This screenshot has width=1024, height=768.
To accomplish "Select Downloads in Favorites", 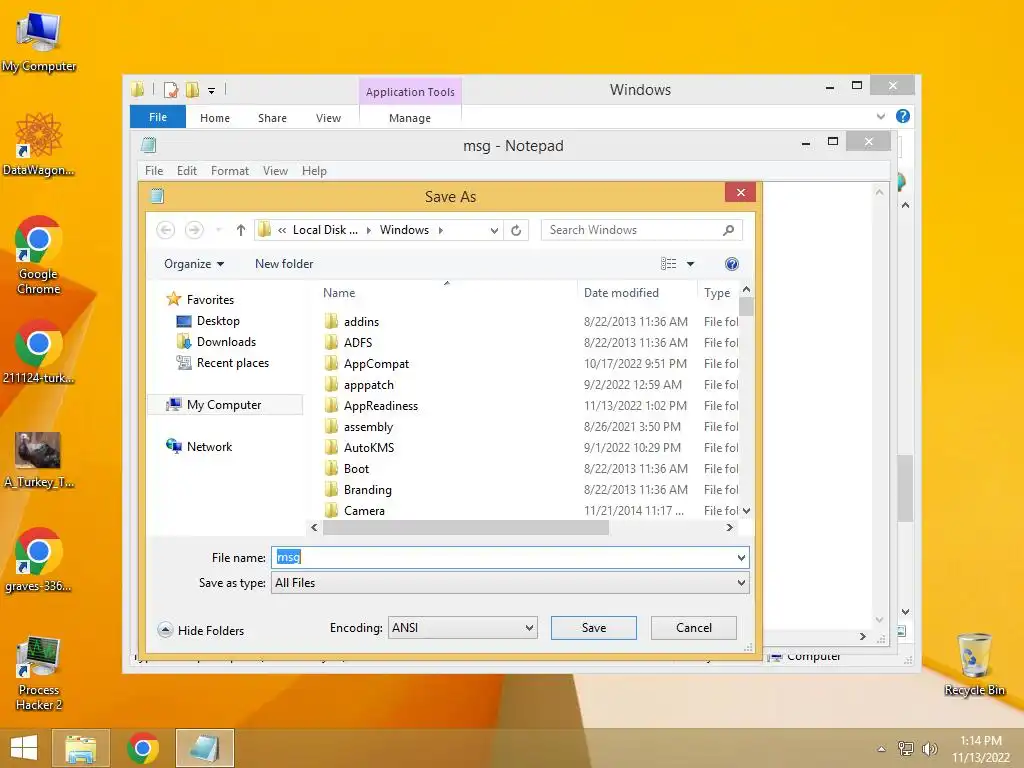I will [226, 342].
